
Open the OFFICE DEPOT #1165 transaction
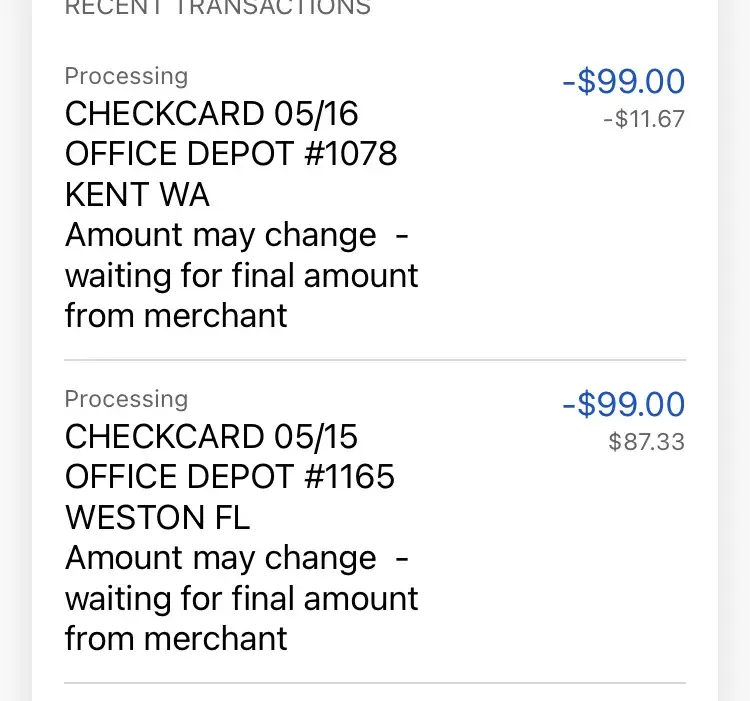(230, 477)
